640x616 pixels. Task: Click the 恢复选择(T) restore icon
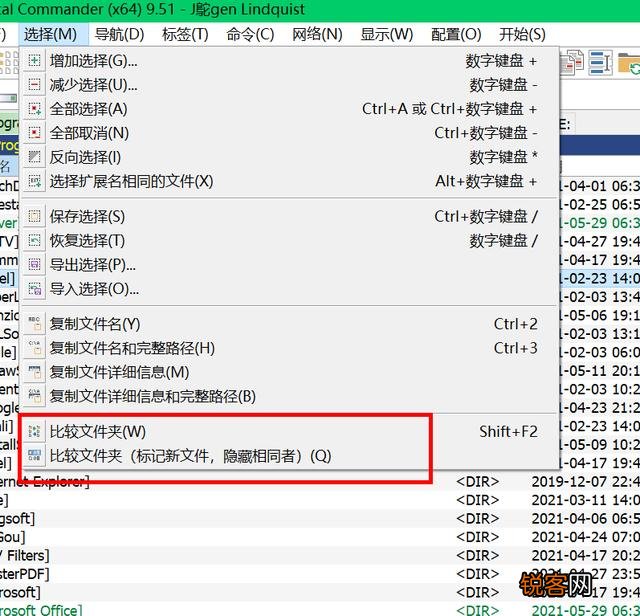(34, 240)
